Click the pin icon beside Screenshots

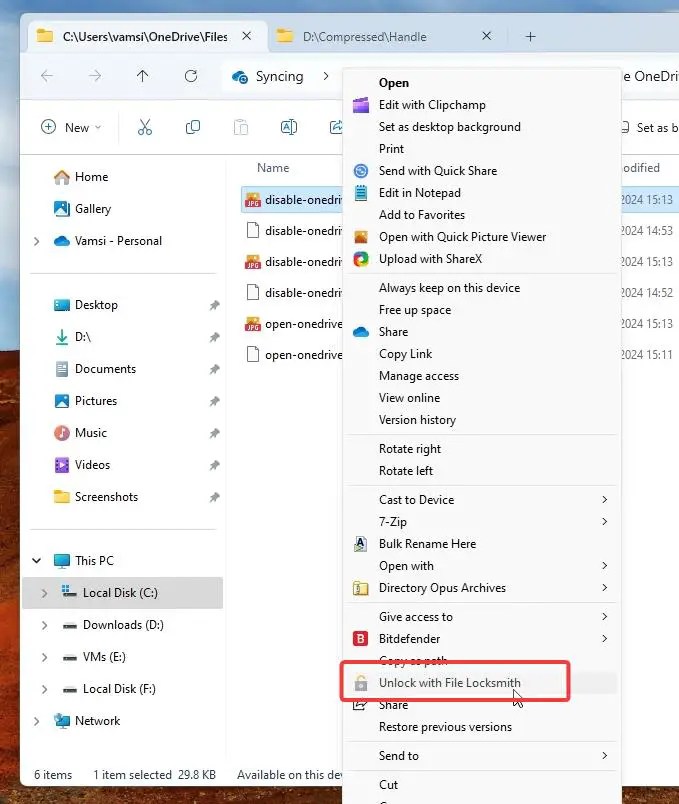click(x=214, y=497)
